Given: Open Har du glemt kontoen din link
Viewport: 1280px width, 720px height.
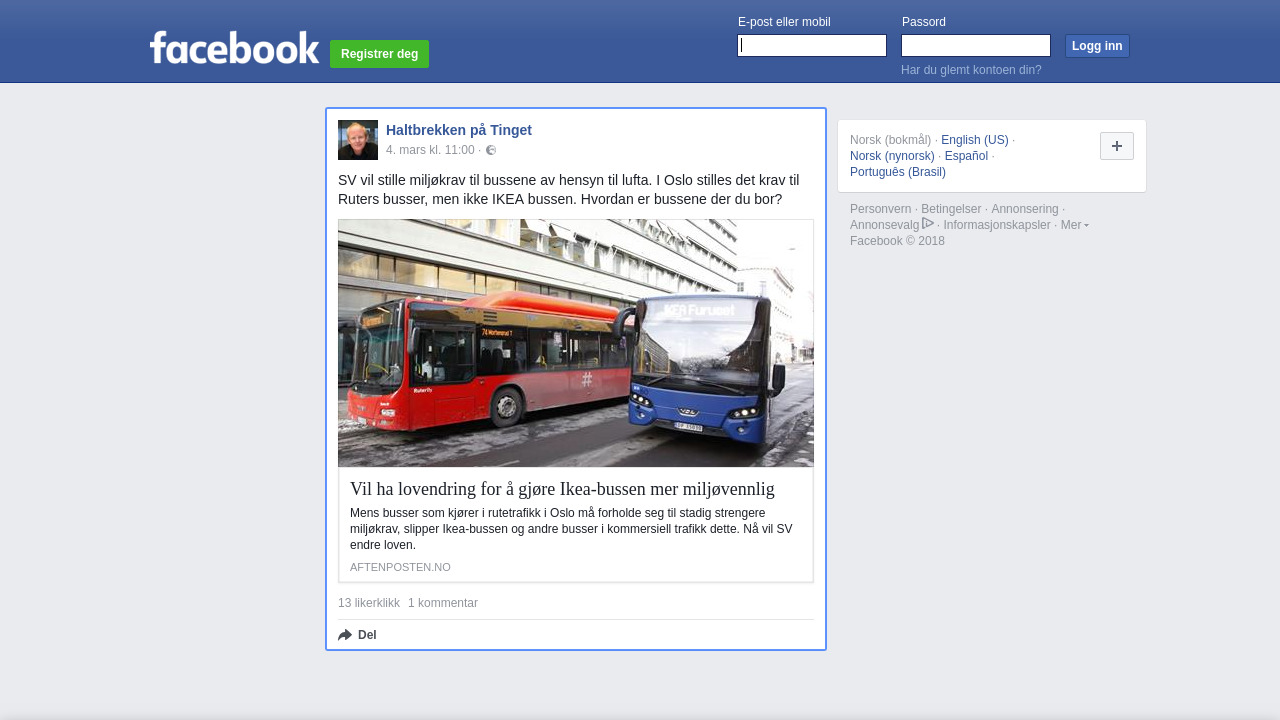Looking at the screenshot, I should click(x=971, y=70).
